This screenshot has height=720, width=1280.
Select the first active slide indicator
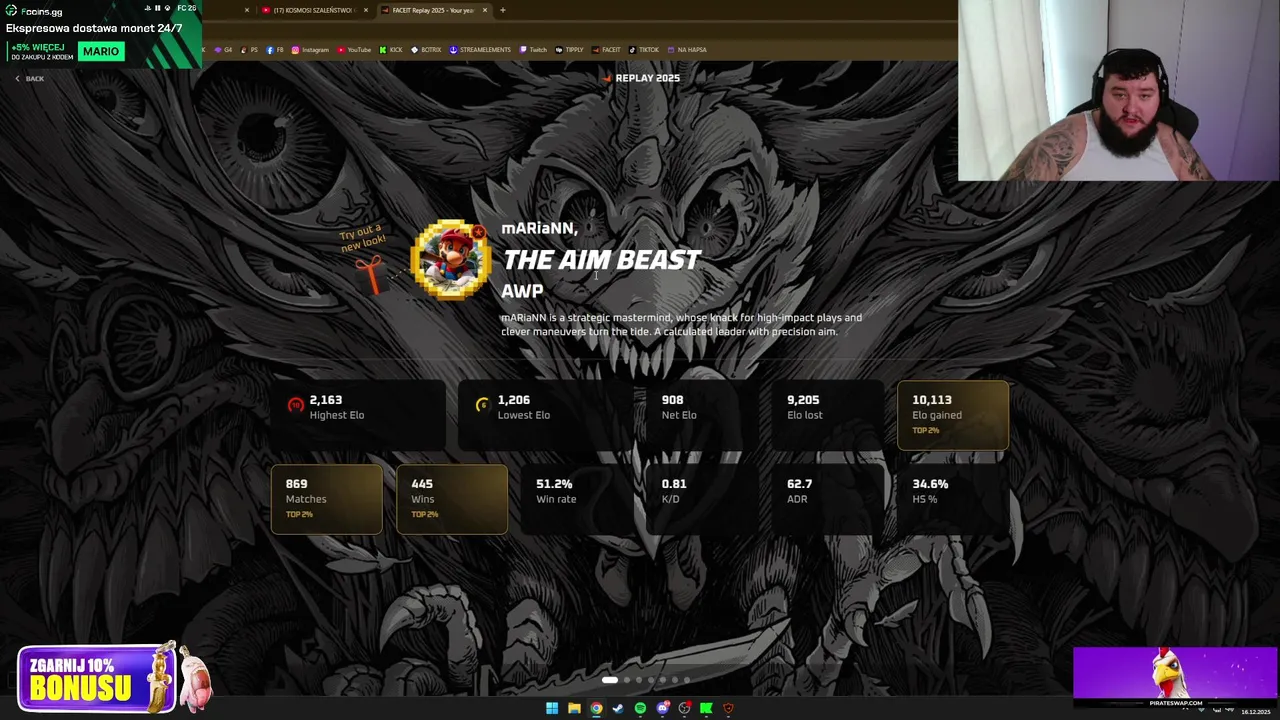click(x=610, y=680)
